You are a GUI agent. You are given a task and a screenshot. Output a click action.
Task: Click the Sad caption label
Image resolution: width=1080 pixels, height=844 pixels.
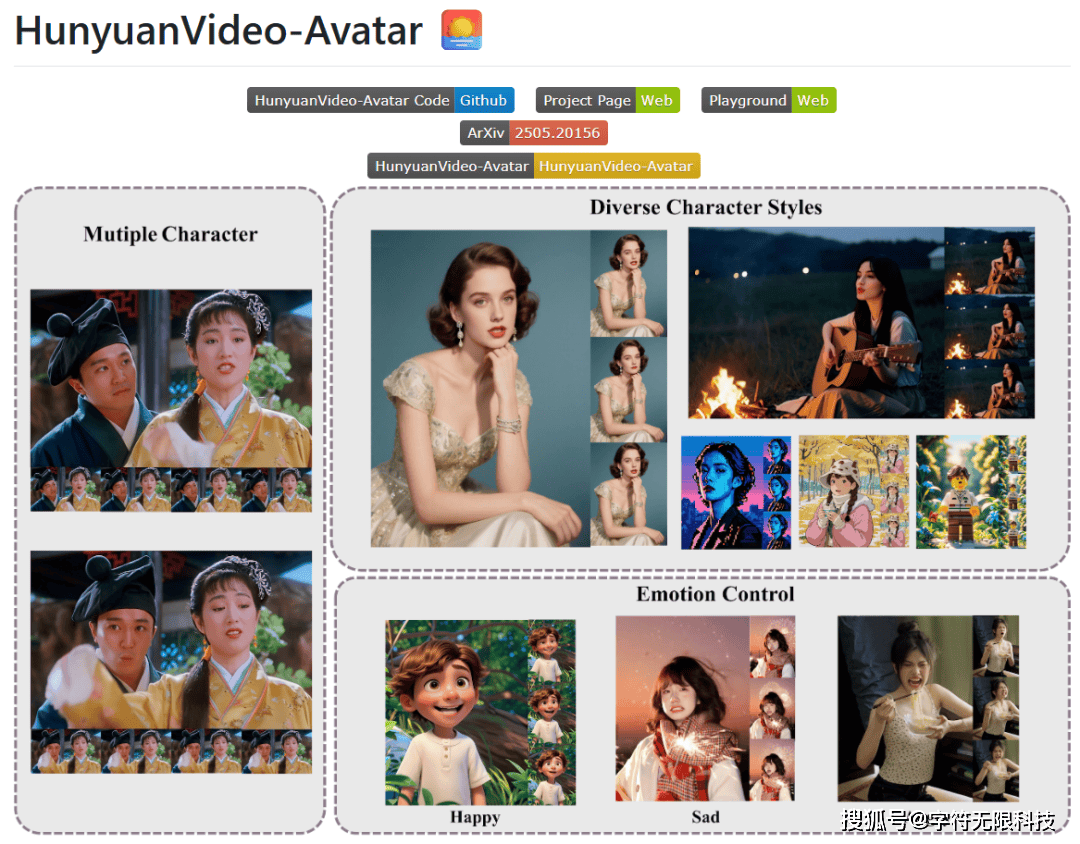pyautogui.click(x=705, y=817)
